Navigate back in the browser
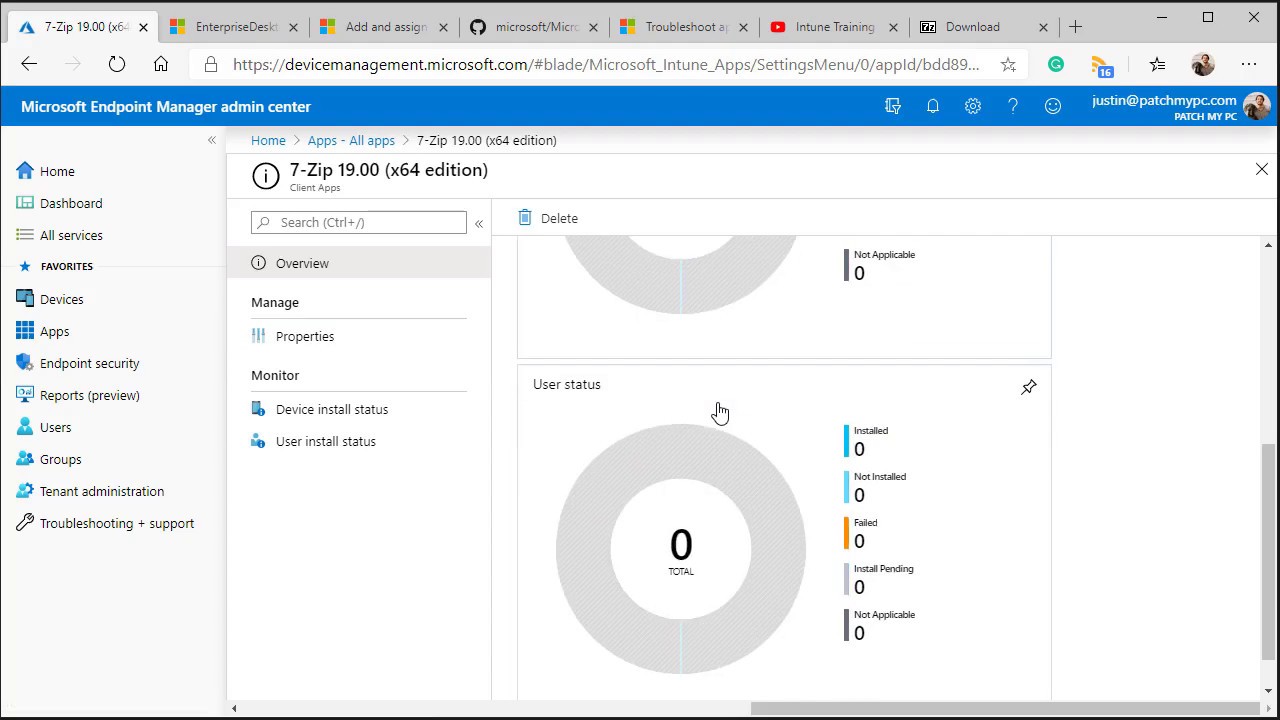 click(29, 64)
